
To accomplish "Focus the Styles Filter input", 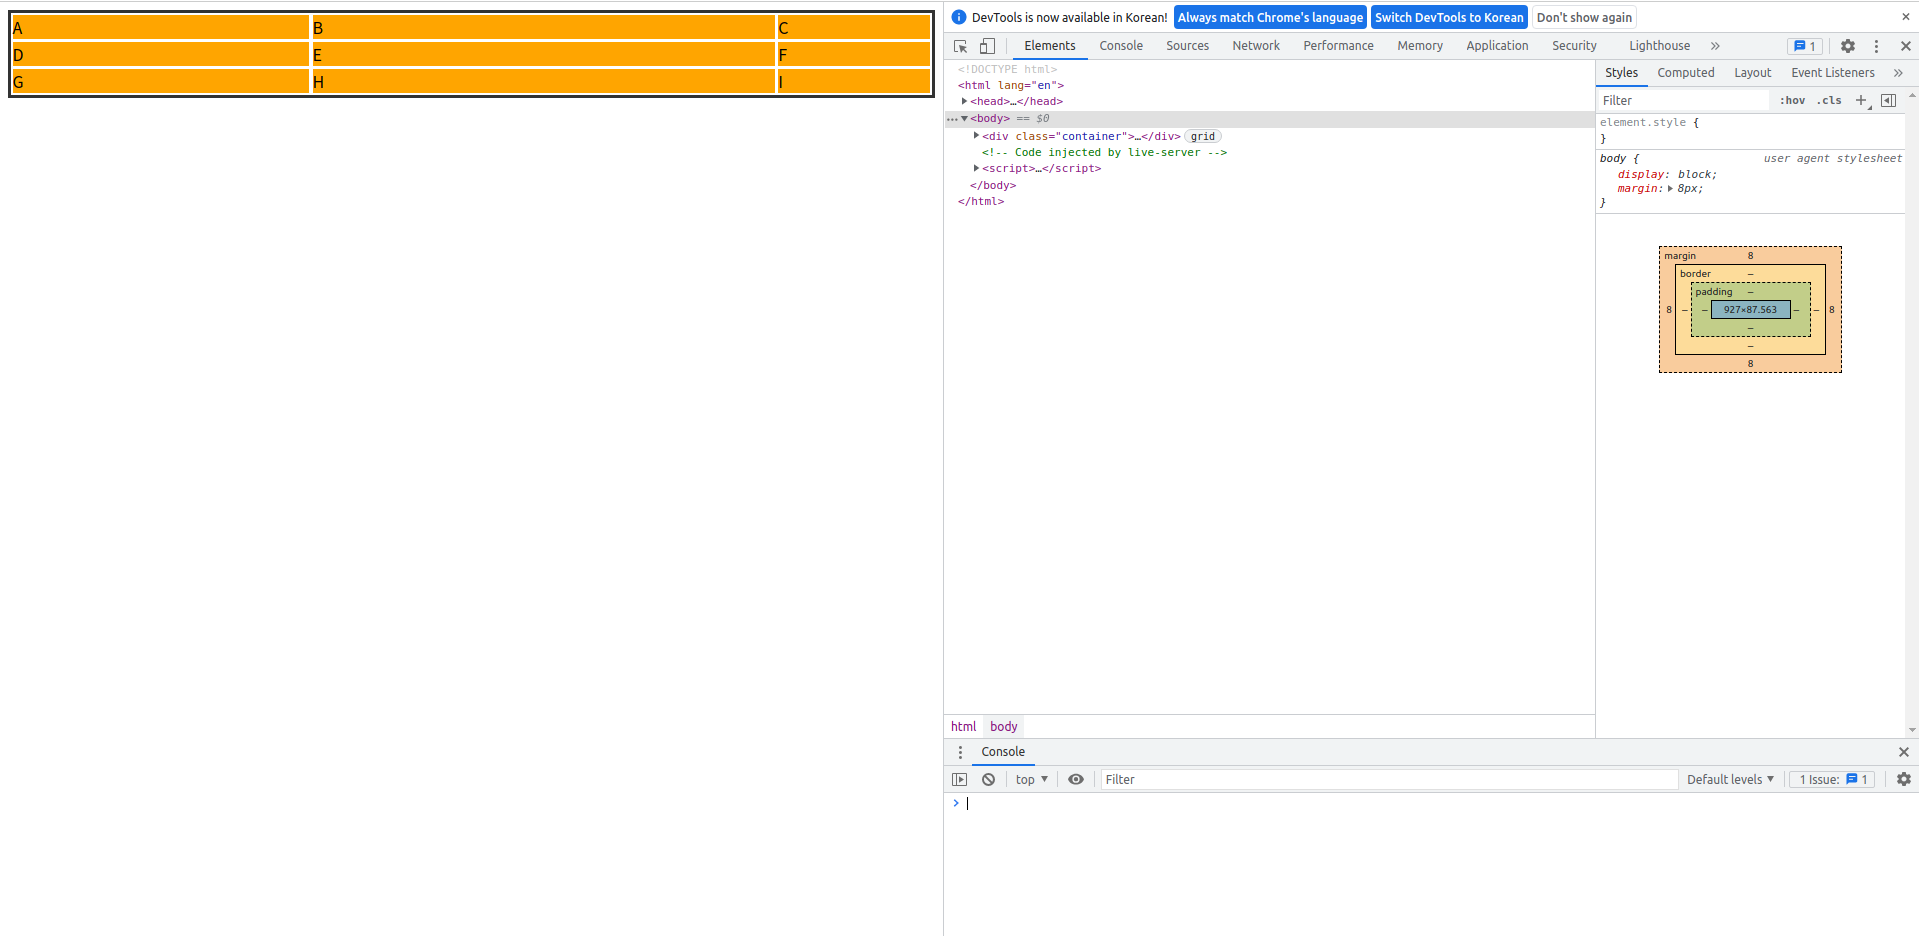I will 1684,100.
